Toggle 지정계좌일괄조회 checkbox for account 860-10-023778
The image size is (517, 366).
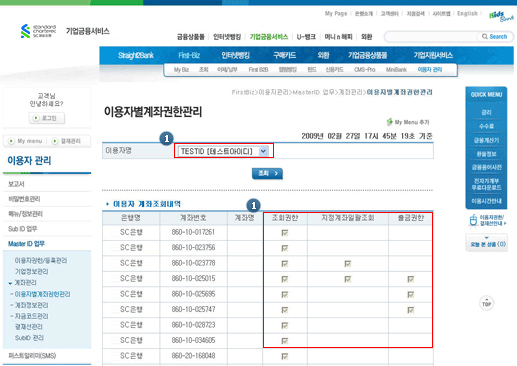click(x=348, y=264)
